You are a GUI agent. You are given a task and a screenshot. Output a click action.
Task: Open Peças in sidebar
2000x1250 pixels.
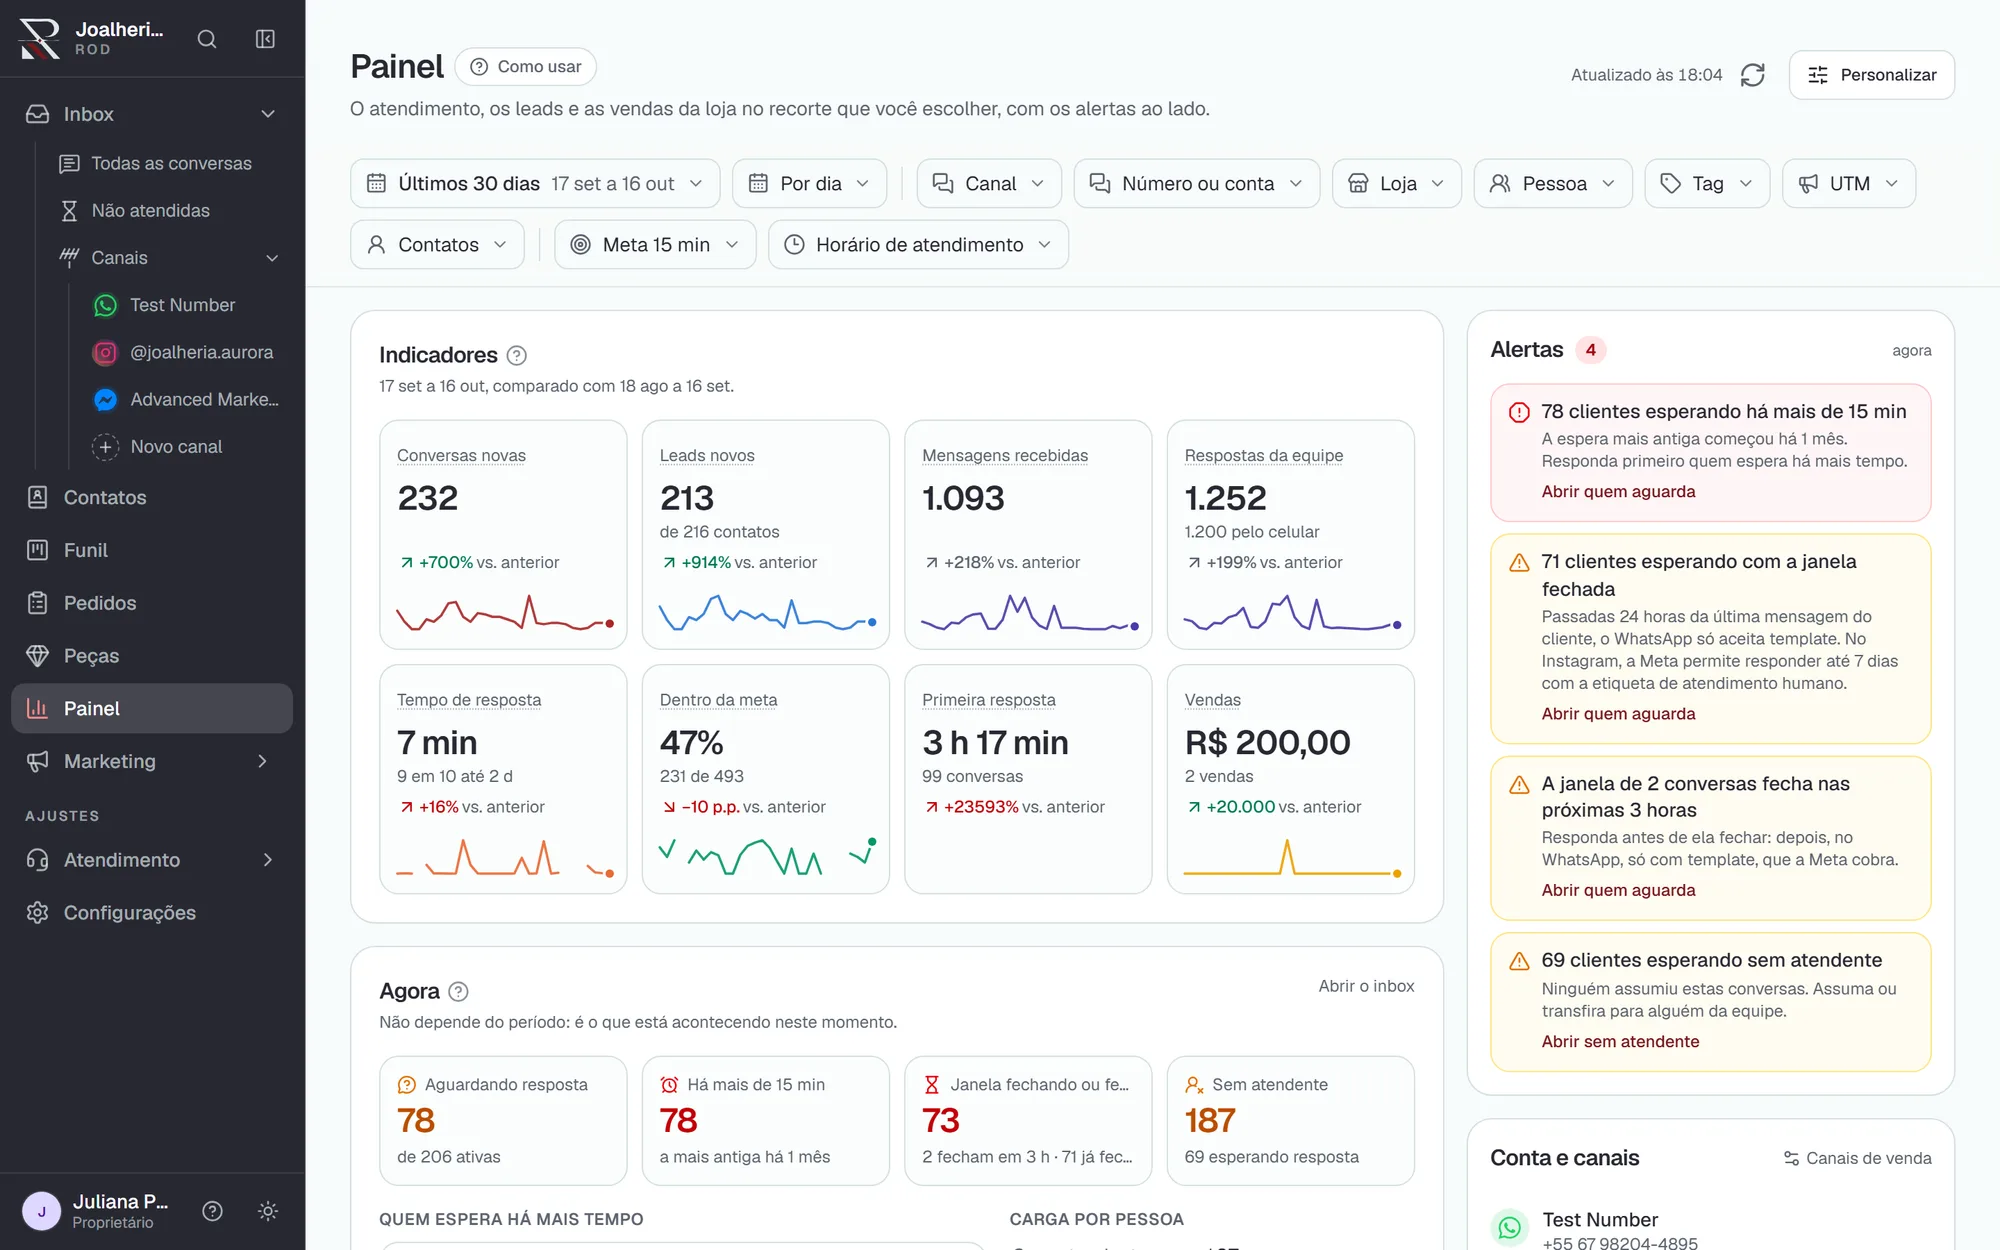click(x=152, y=656)
